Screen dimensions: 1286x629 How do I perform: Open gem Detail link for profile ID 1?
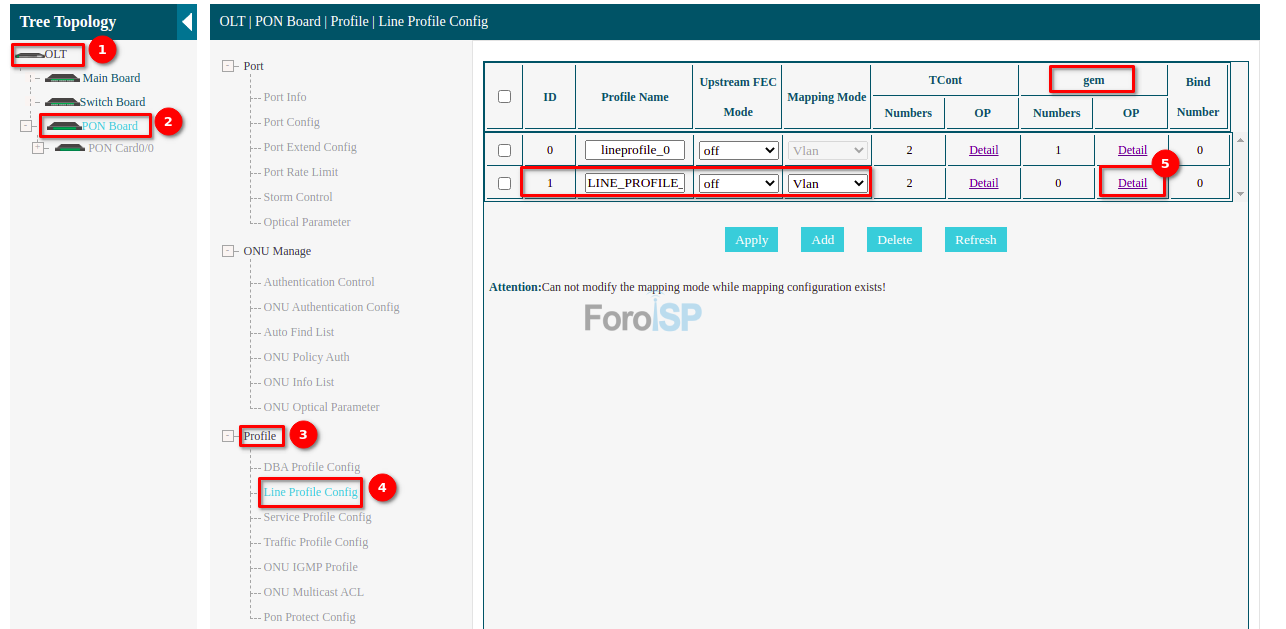click(1132, 183)
